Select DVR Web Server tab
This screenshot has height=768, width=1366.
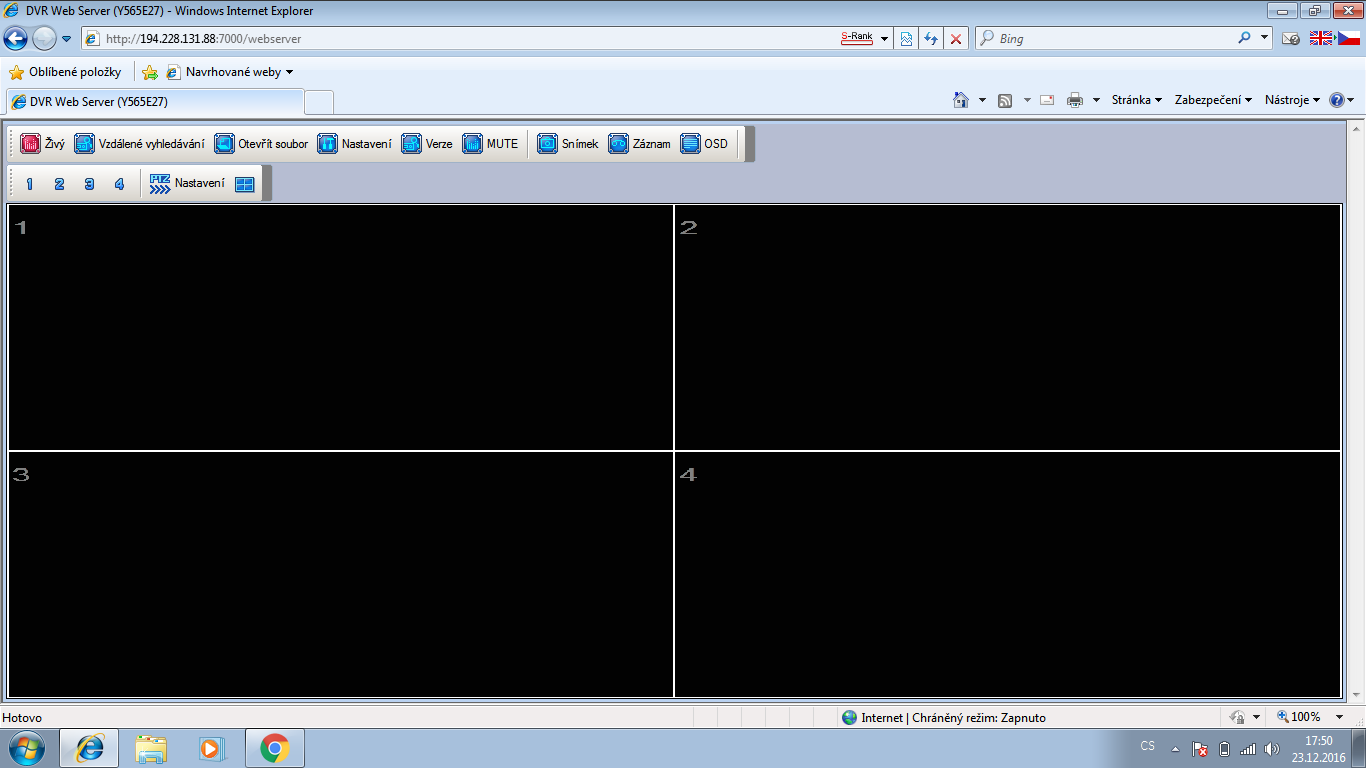point(155,102)
